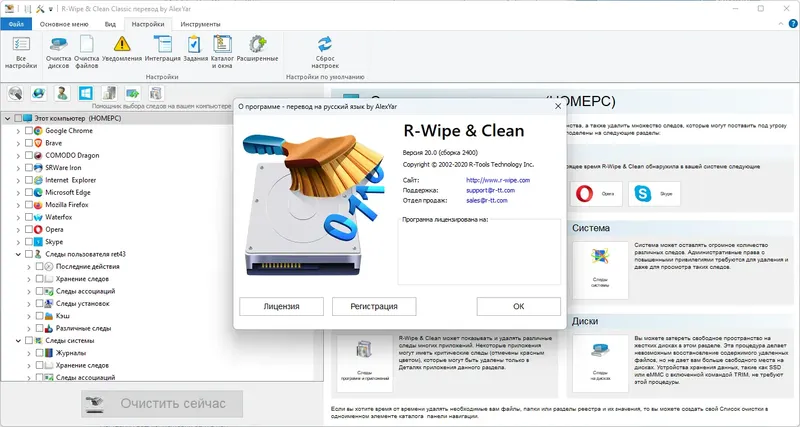Open Disk Cleaning settings (Очистка дисков)

click(58, 52)
